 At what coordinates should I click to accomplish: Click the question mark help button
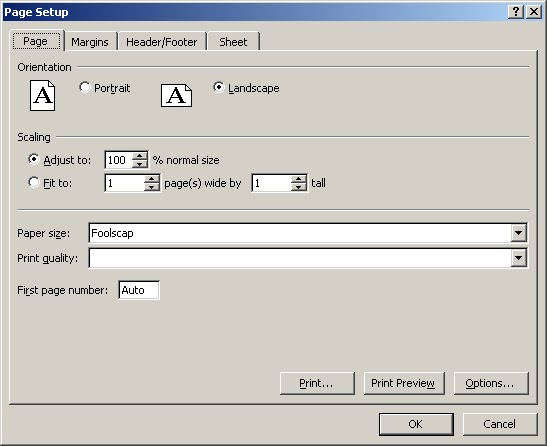pyautogui.click(x=516, y=12)
